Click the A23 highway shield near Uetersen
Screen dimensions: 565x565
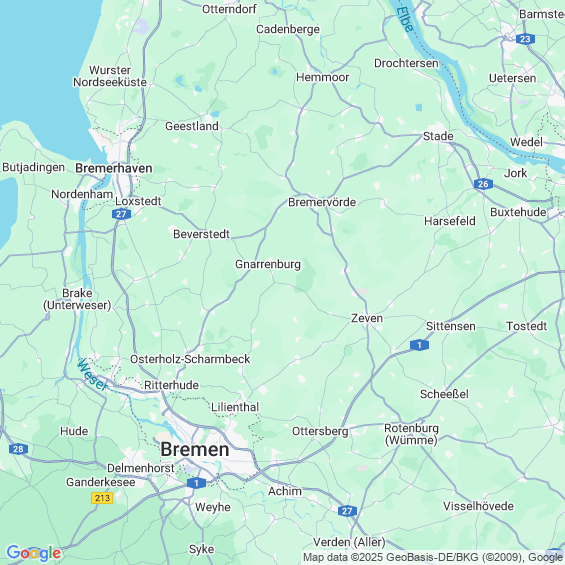[x=525, y=39]
